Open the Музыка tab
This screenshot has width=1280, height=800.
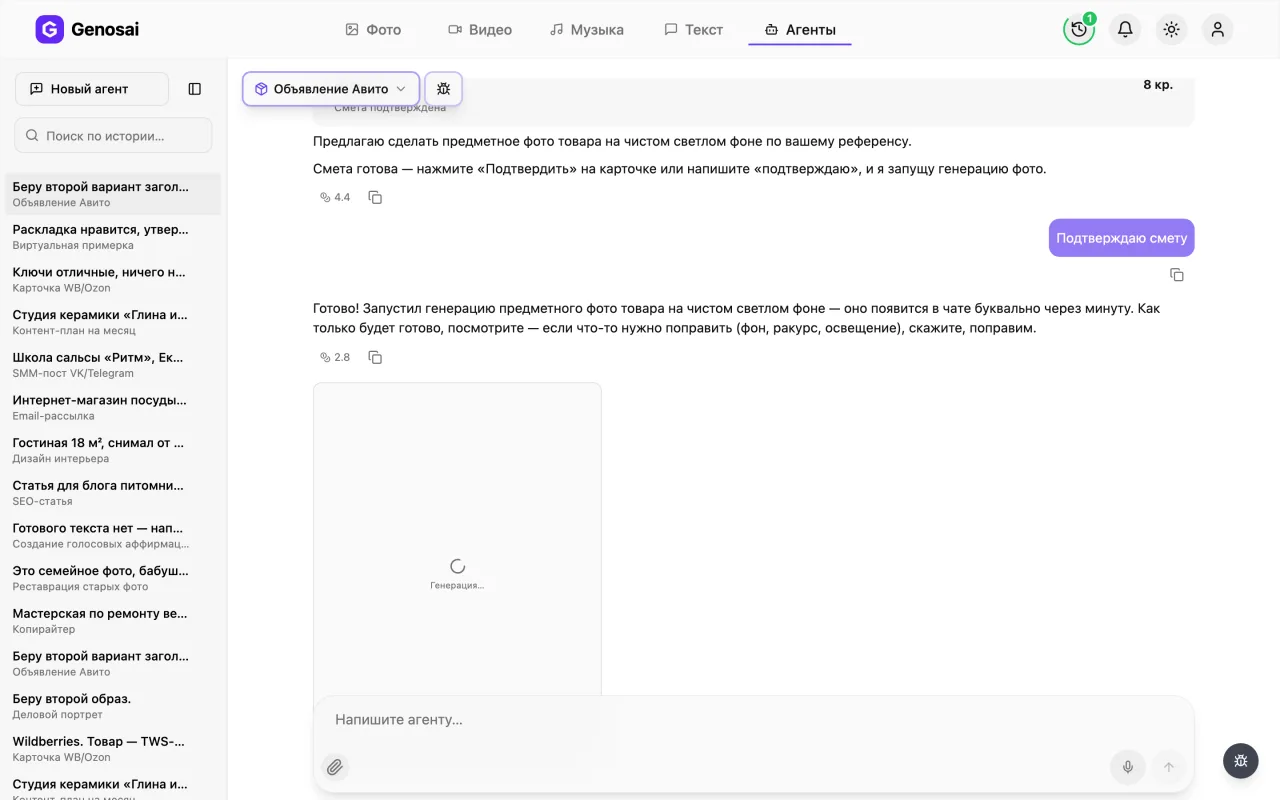(587, 30)
